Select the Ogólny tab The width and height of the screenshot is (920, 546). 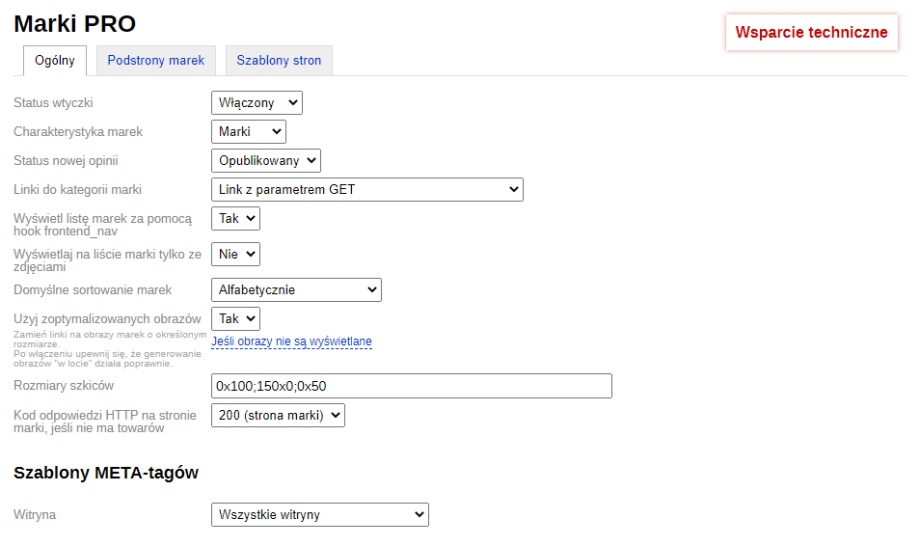pyautogui.click(x=55, y=60)
